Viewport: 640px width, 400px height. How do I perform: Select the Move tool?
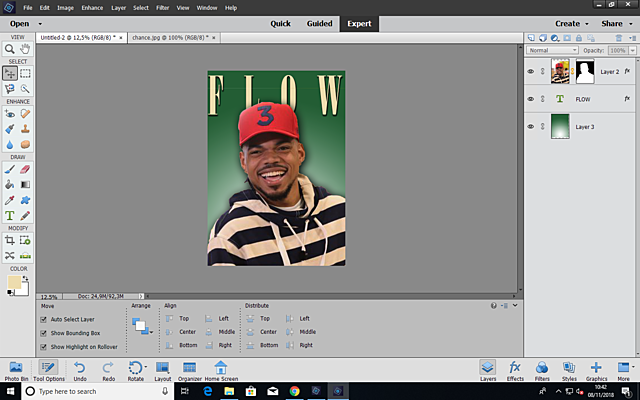point(9,73)
